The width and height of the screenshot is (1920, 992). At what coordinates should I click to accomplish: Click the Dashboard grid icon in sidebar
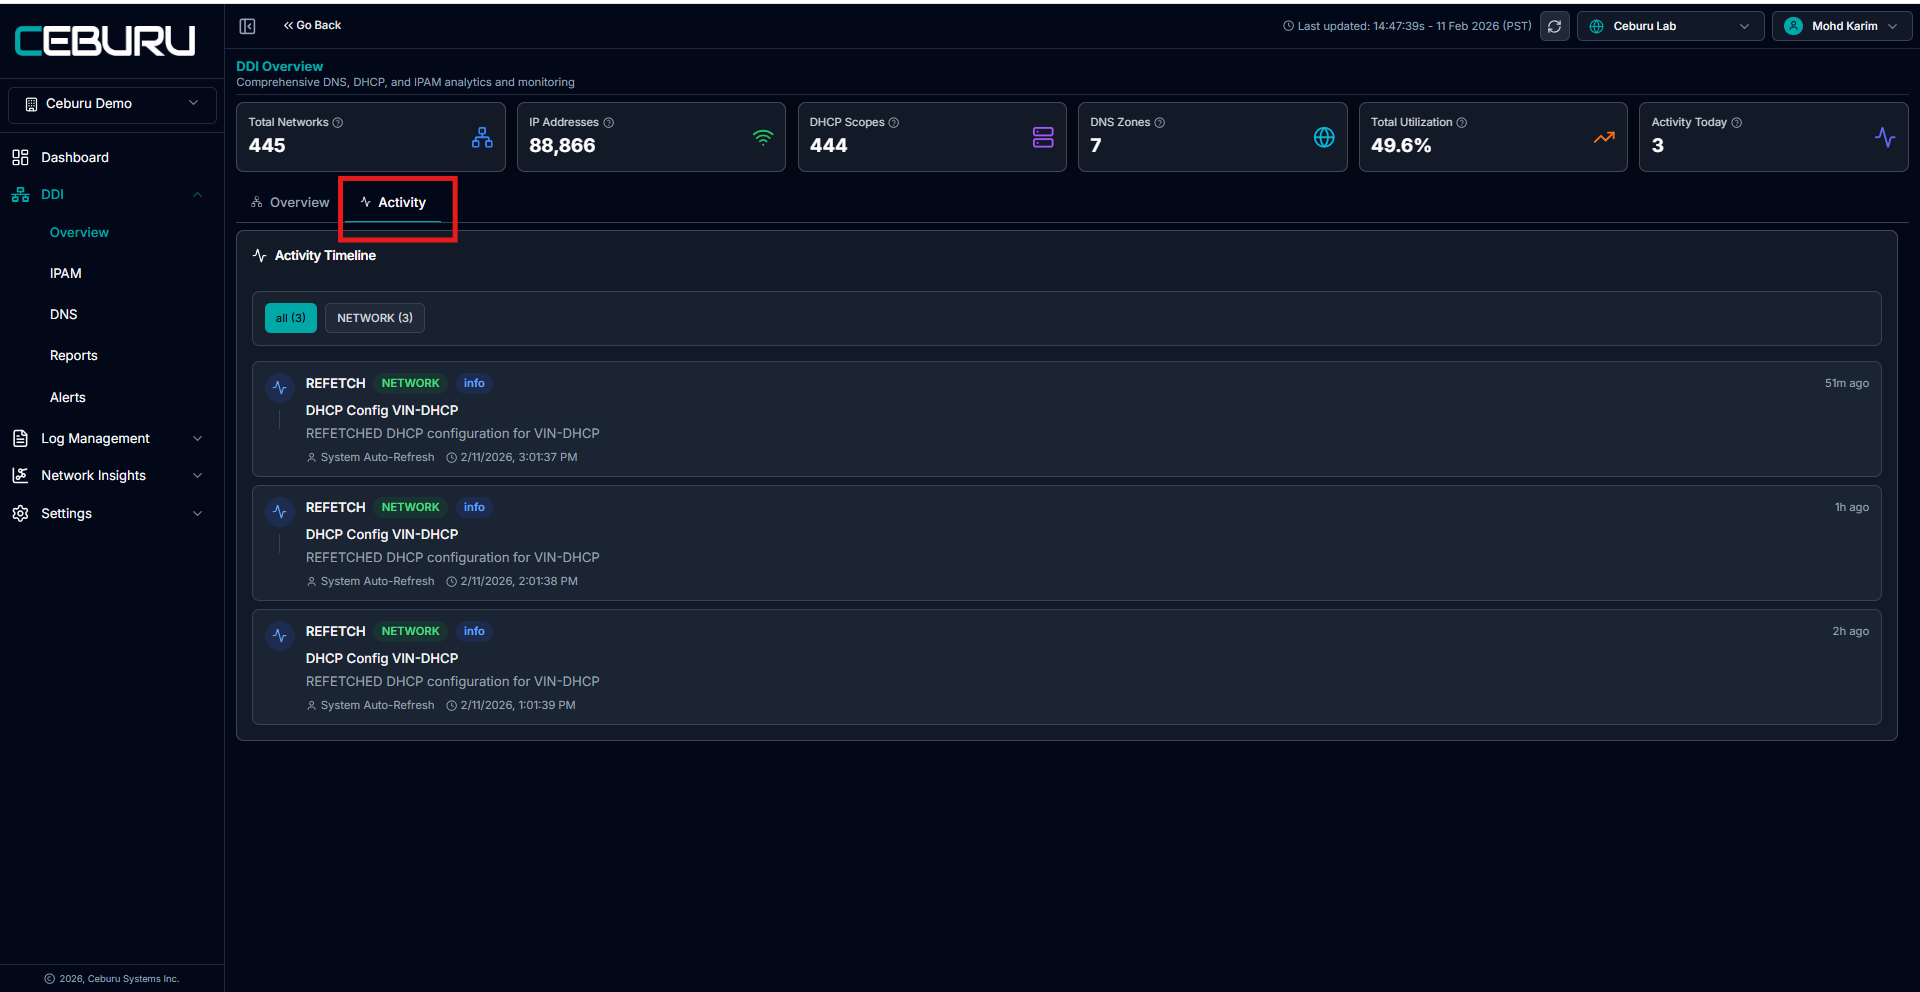click(20, 157)
